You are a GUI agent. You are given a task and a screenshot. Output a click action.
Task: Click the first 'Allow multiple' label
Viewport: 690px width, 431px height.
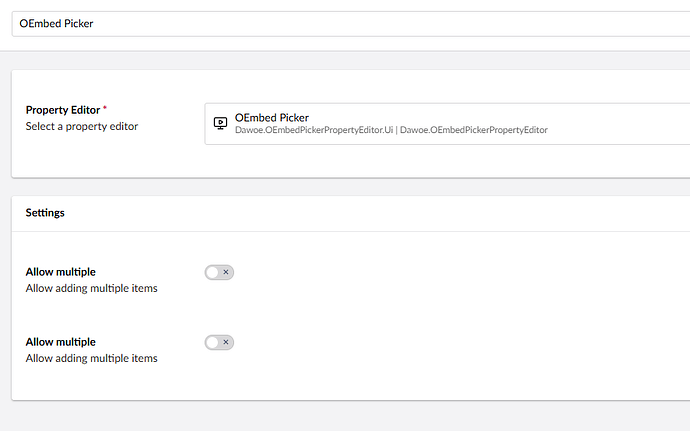[x=60, y=272]
